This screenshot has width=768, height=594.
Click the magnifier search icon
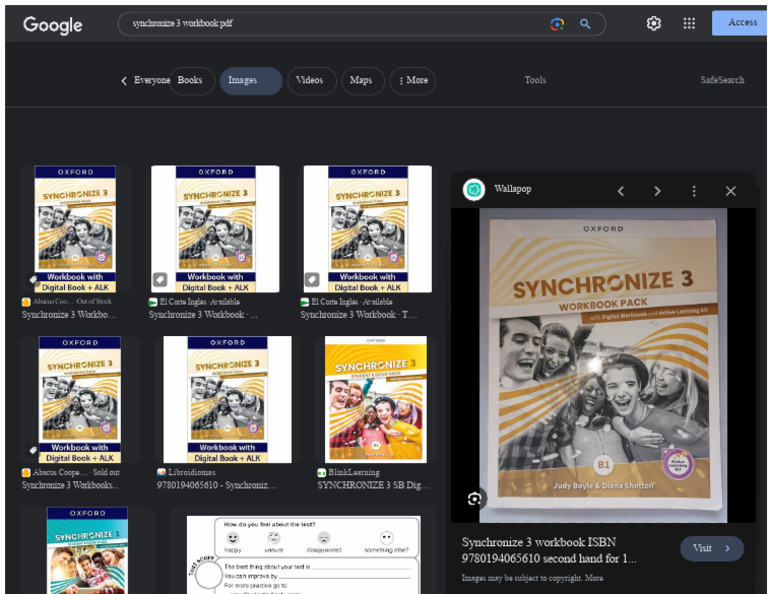[585, 24]
